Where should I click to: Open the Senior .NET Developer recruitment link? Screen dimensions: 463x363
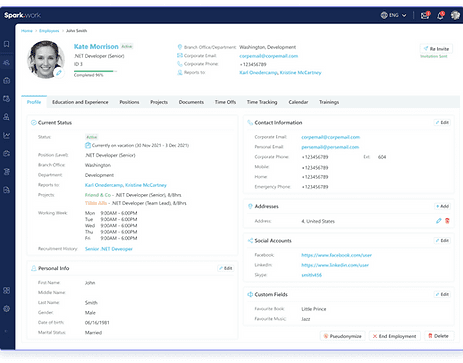[x=109, y=249]
